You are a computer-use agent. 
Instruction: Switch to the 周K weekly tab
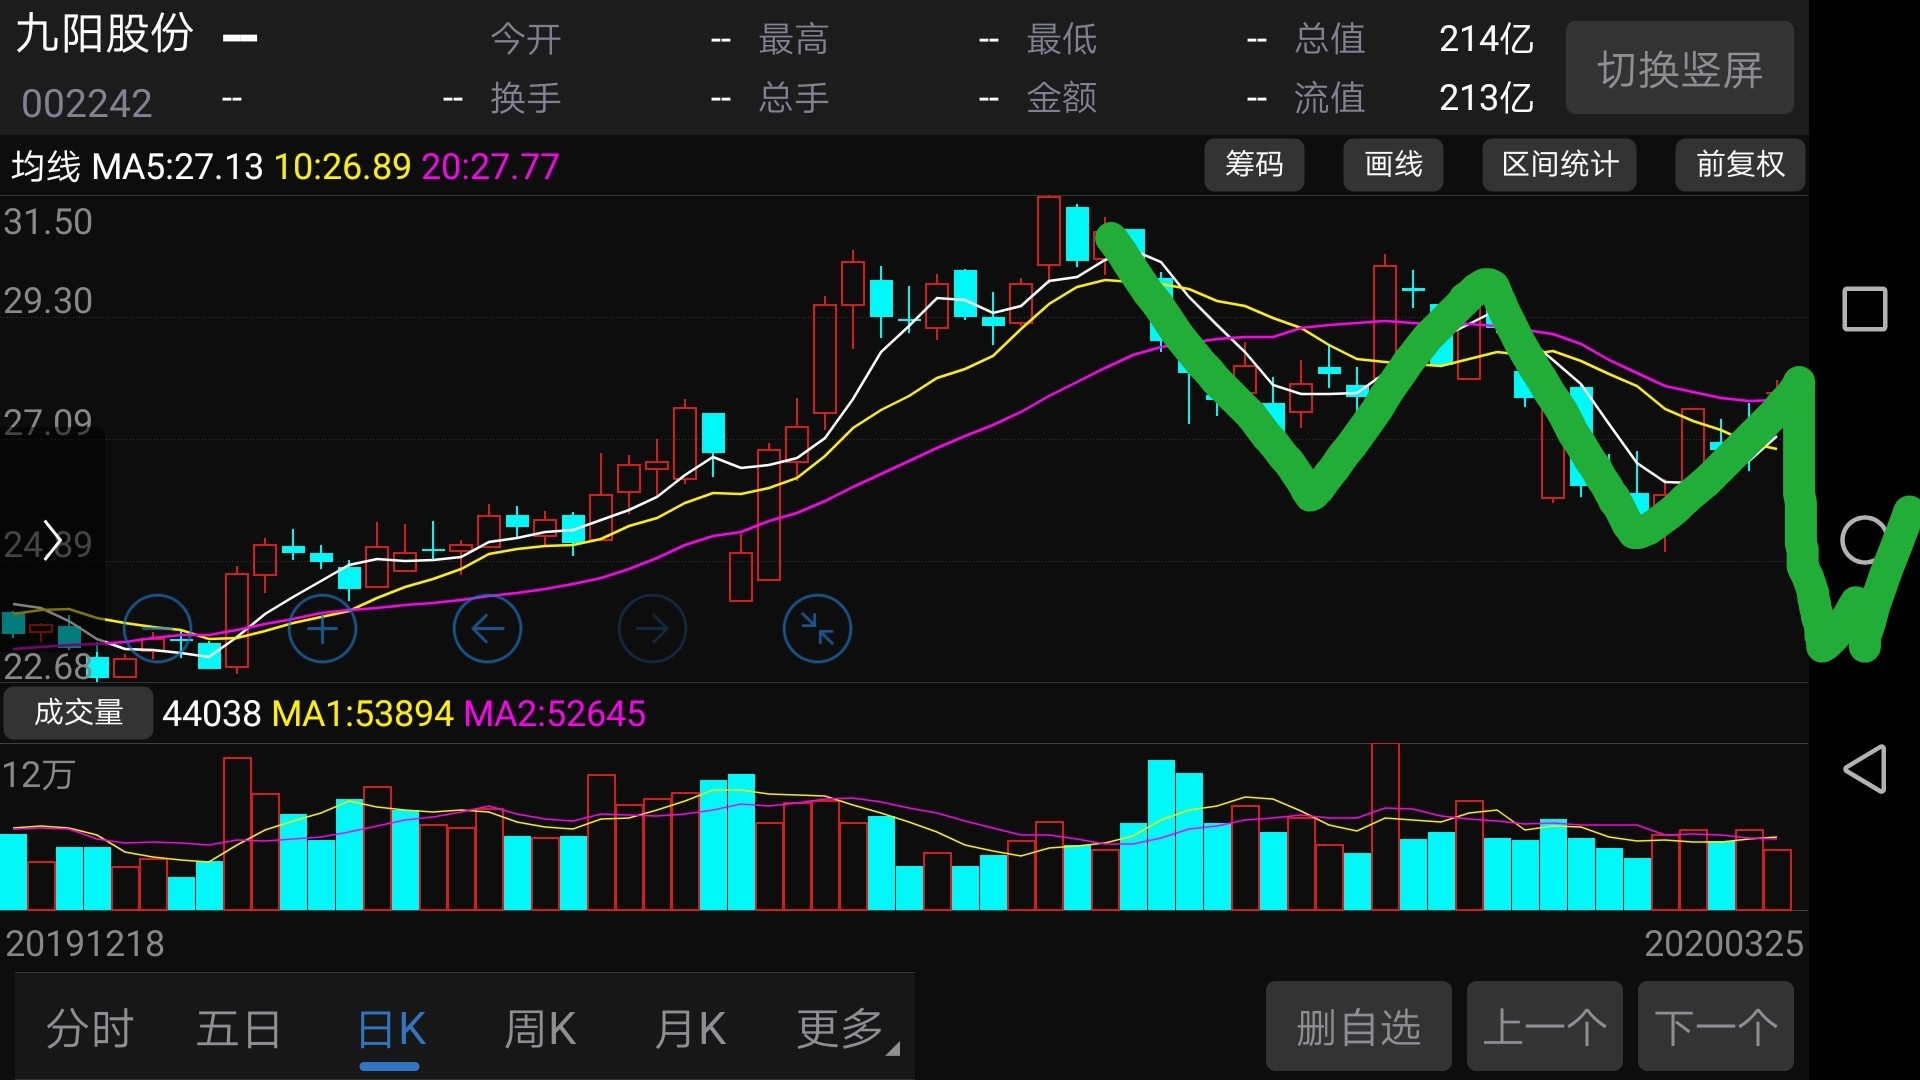[x=540, y=1029]
